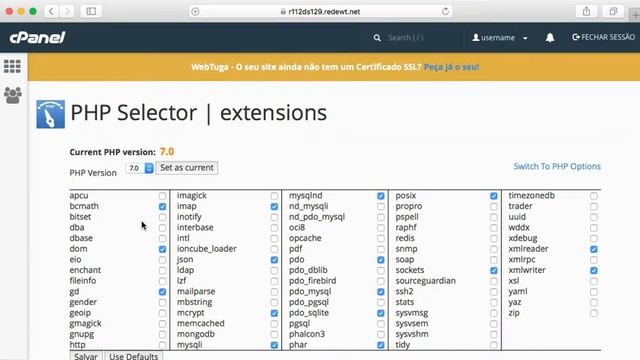Screen dimensions: 640x360
Task: Check the zip extension box
Action: point(594,313)
